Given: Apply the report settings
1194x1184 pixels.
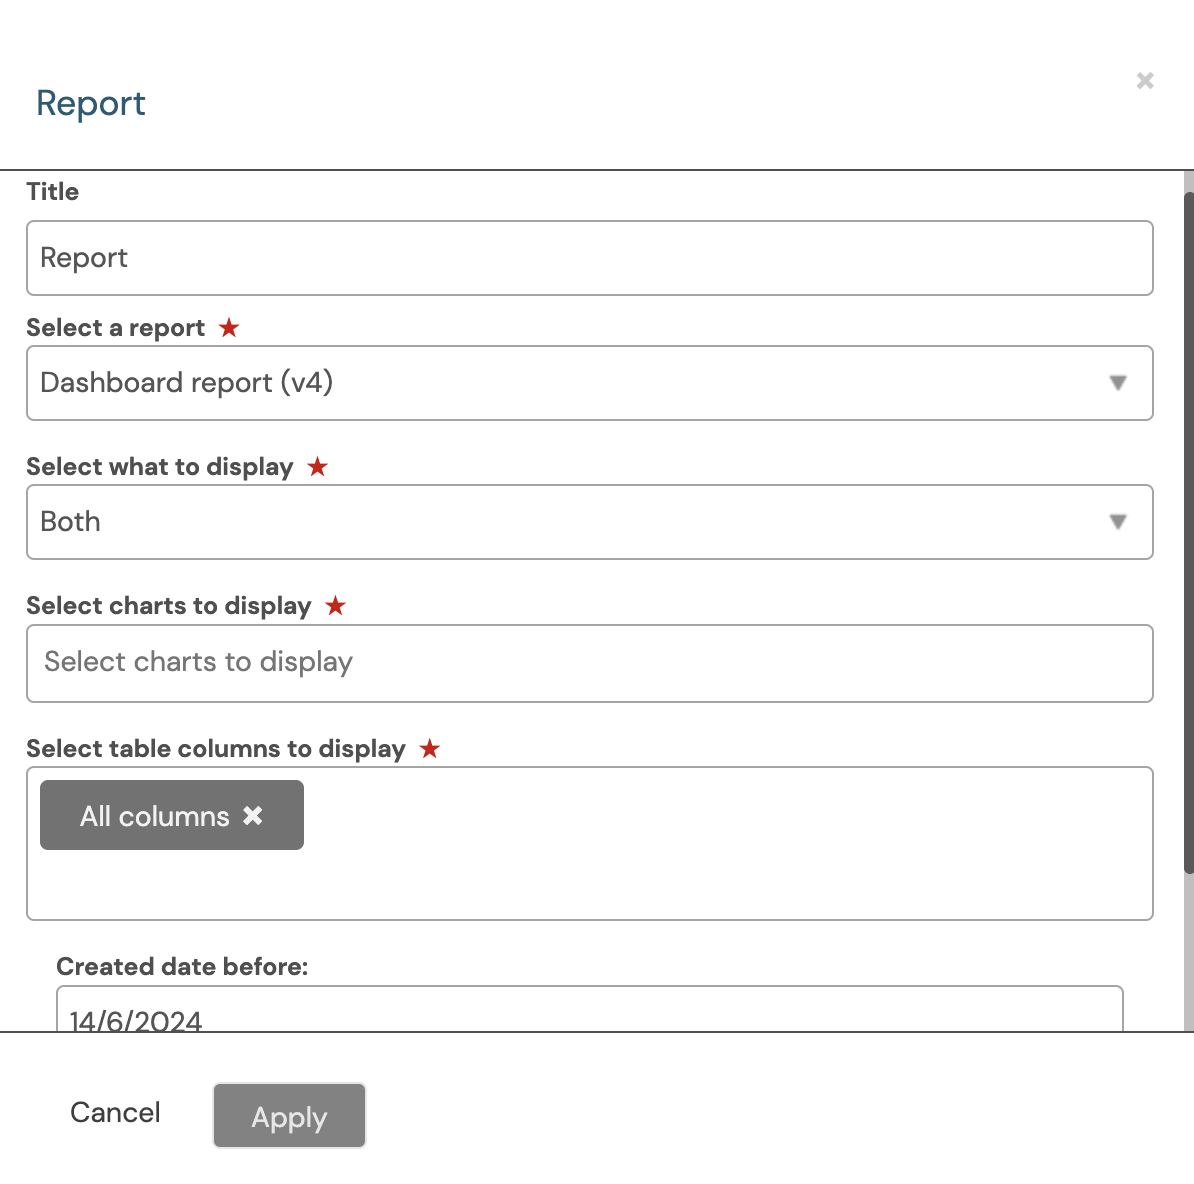Looking at the screenshot, I should click(x=289, y=1116).
